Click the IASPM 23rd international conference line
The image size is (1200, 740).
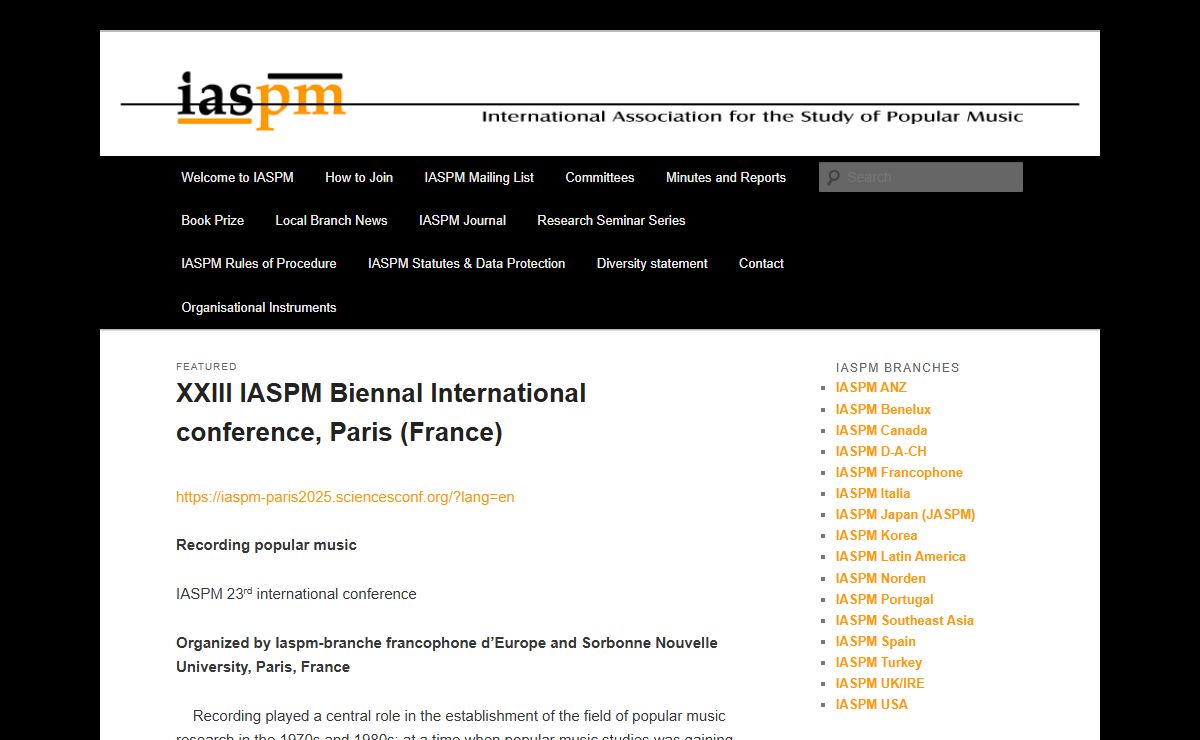coord(296,593)
